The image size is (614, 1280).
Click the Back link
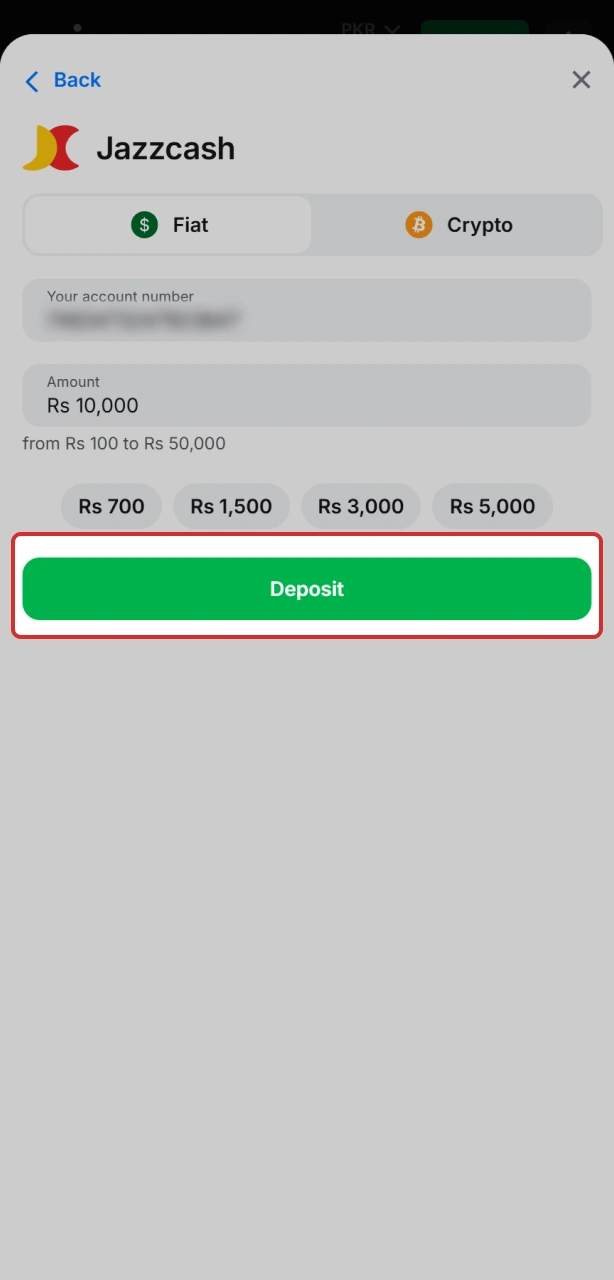[x=75, y=79]
